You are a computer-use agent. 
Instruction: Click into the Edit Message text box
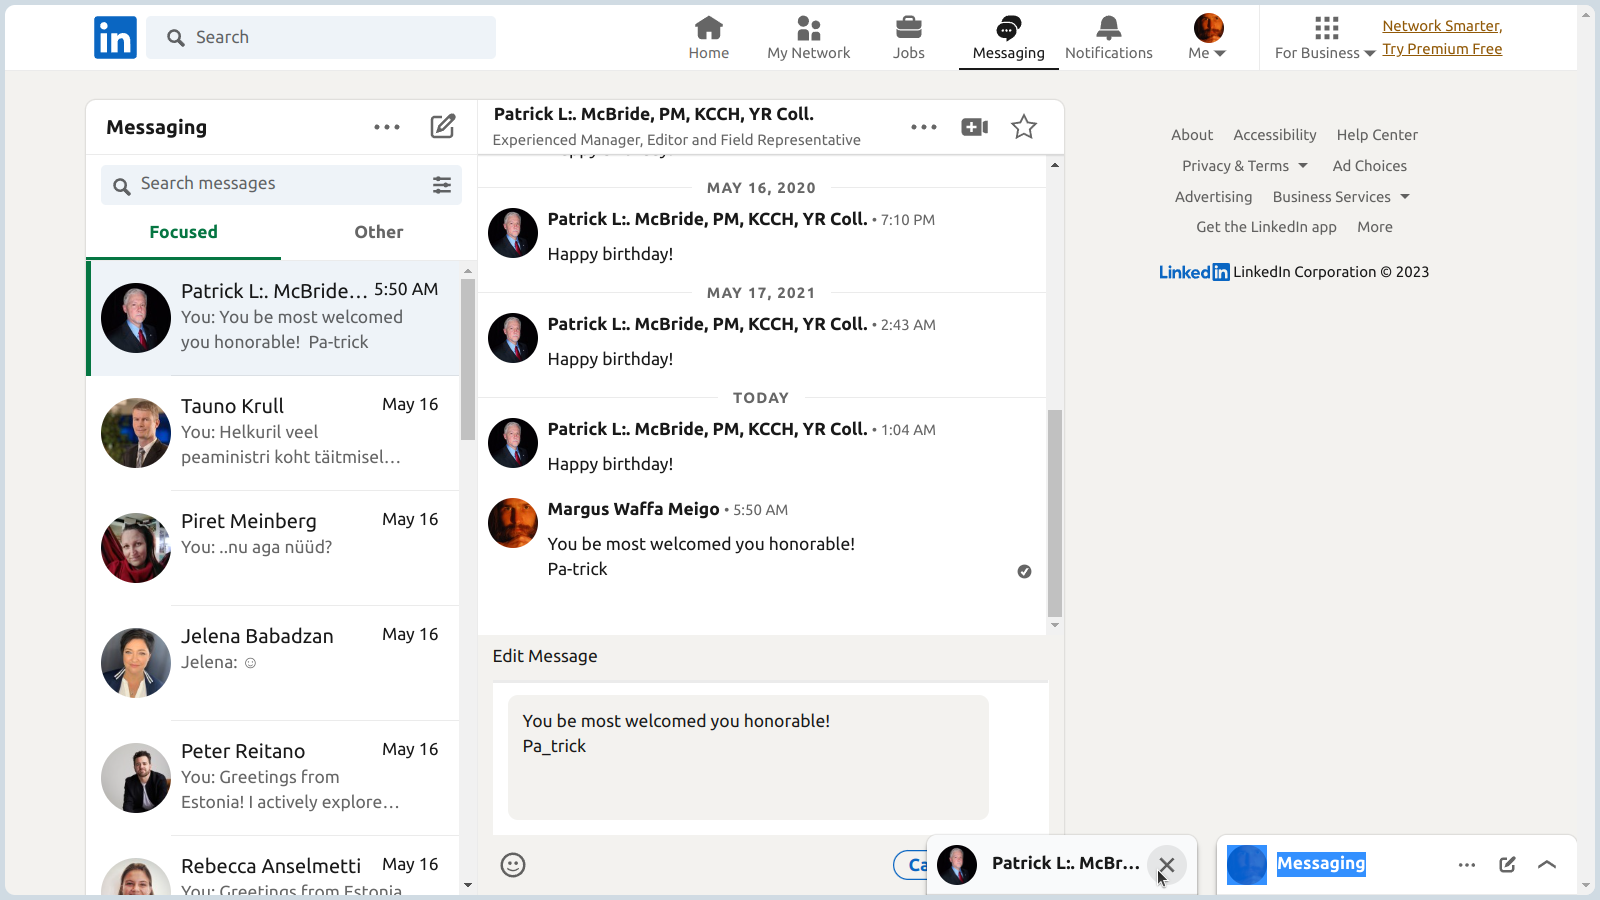[748, 757]
